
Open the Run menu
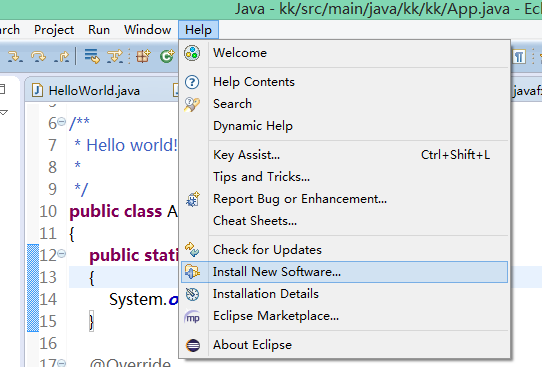[x=99, y=30]
